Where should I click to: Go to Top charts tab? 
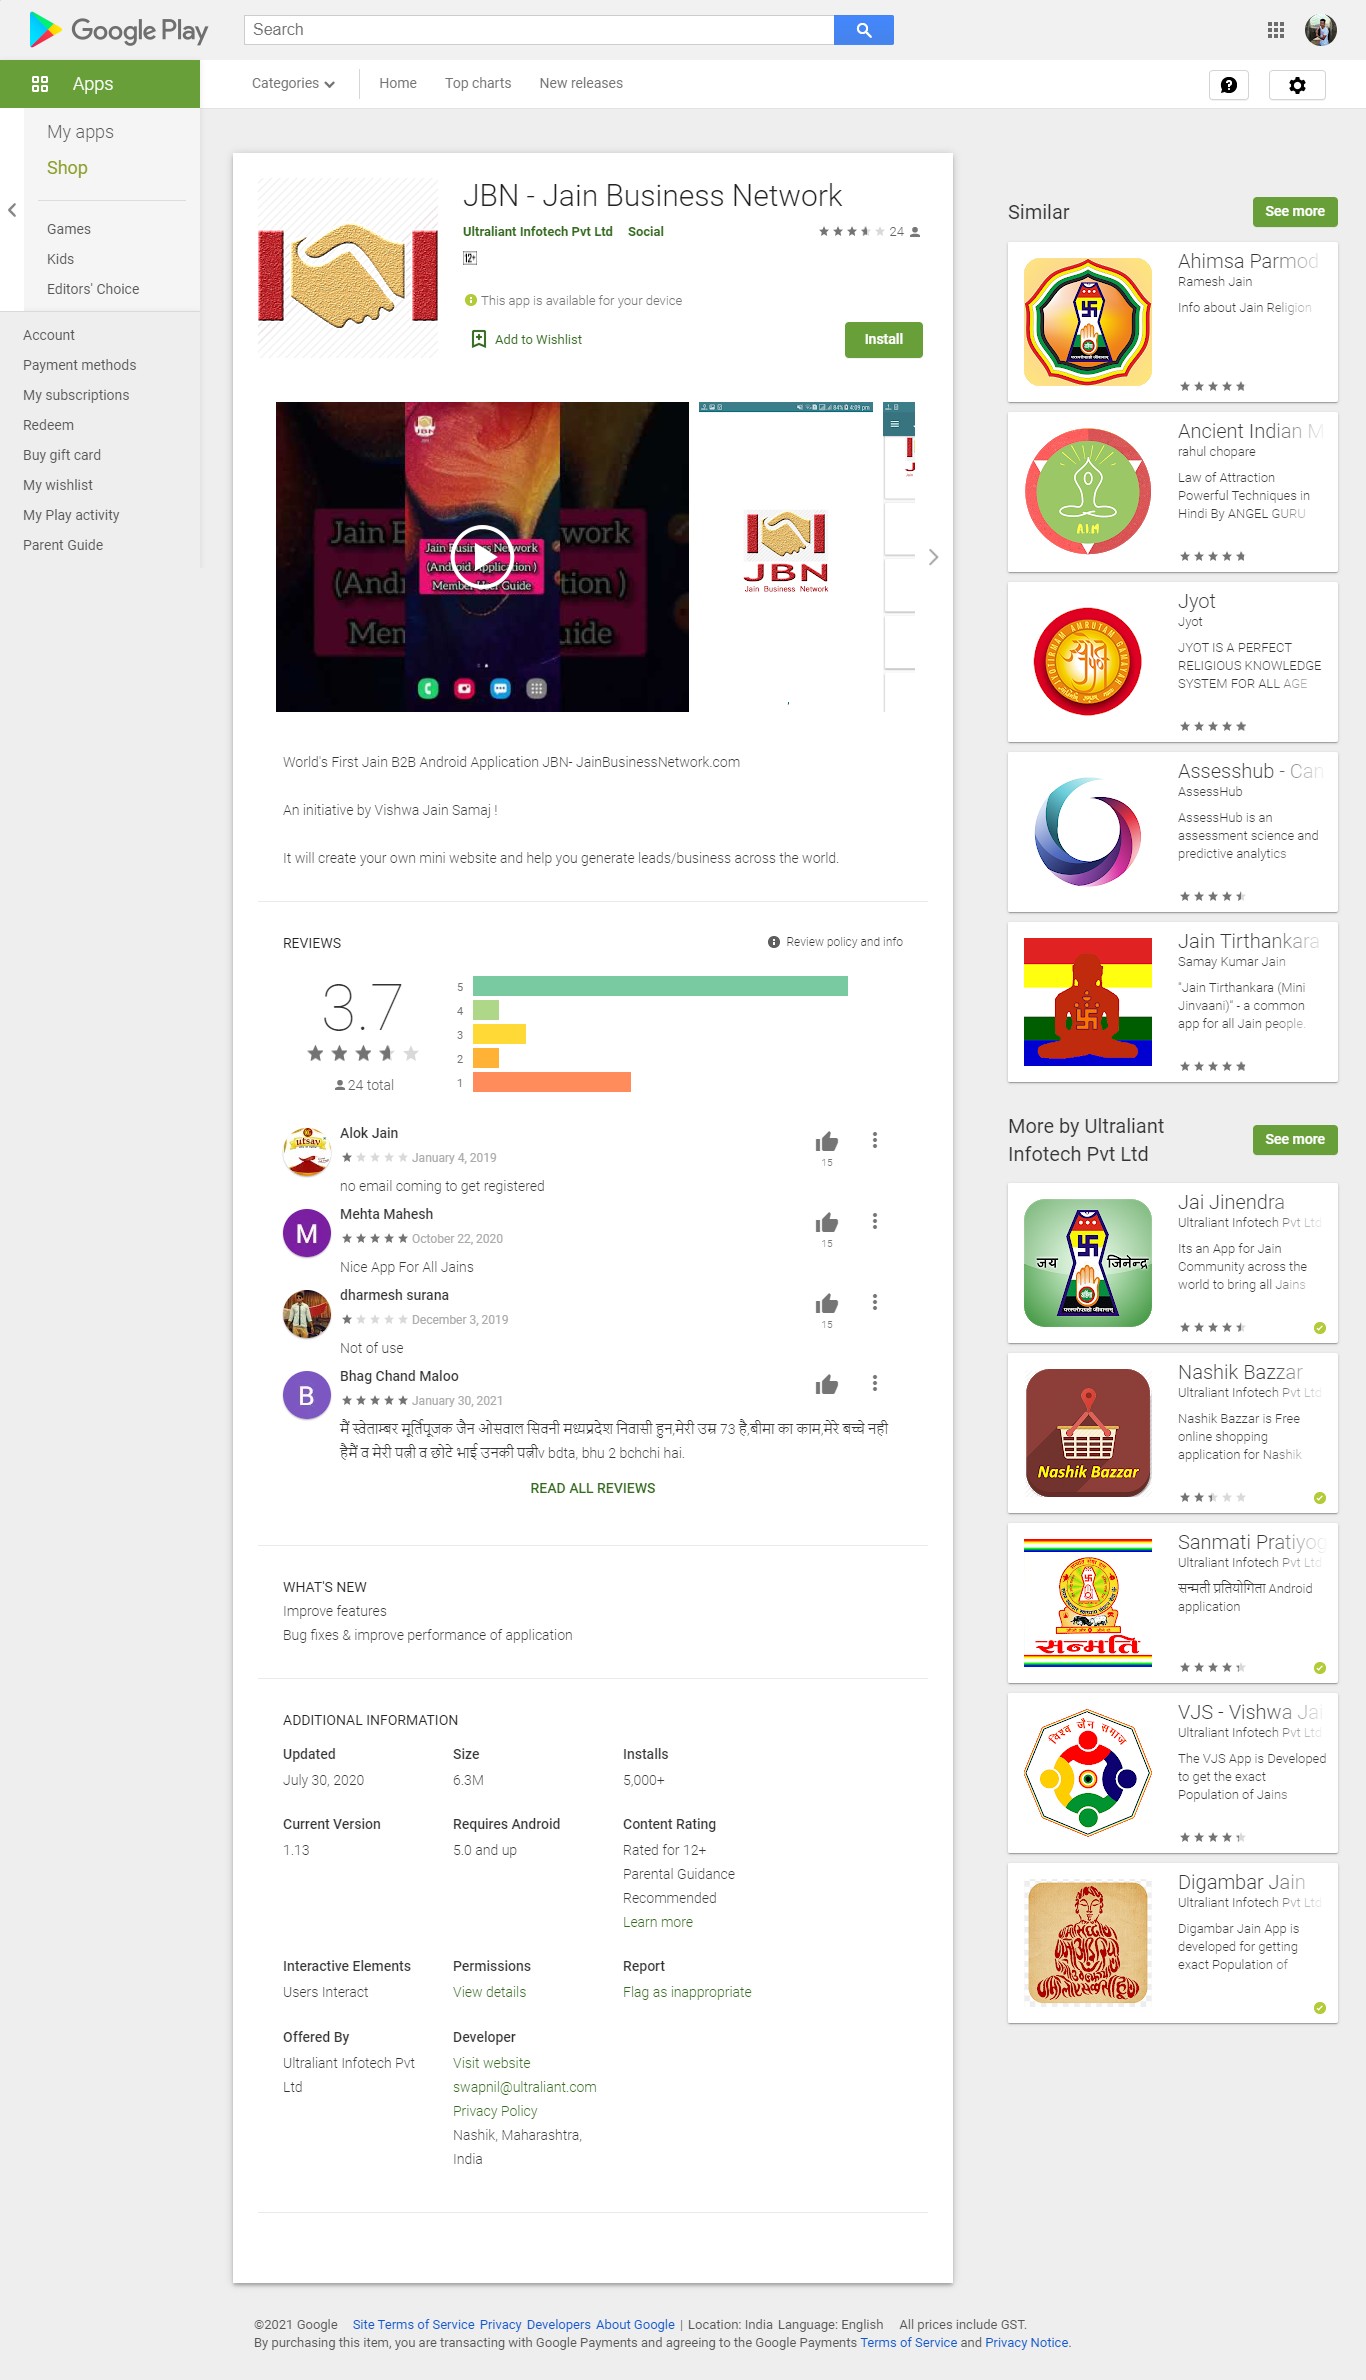click(478, 83)
